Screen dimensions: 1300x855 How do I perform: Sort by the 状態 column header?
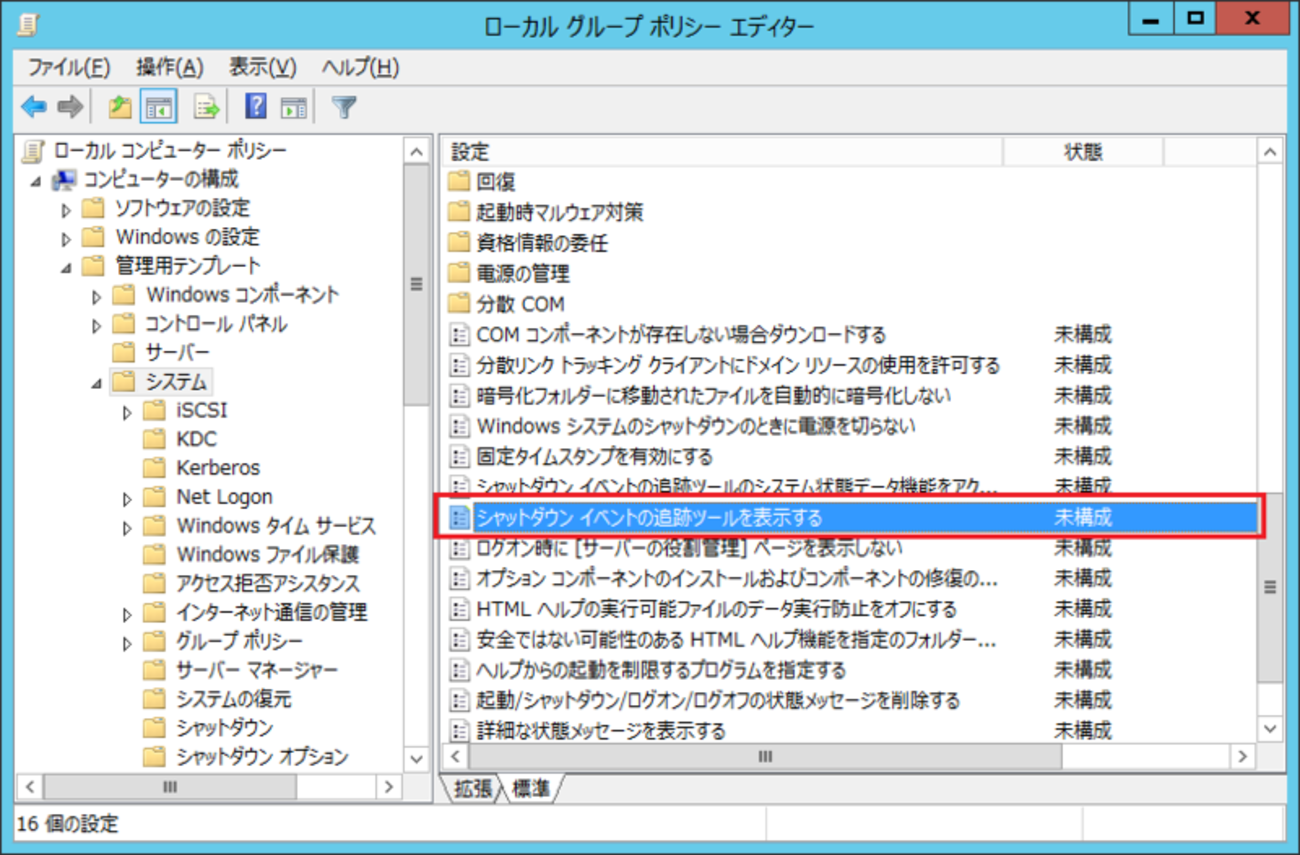(x=1083, y=152)
